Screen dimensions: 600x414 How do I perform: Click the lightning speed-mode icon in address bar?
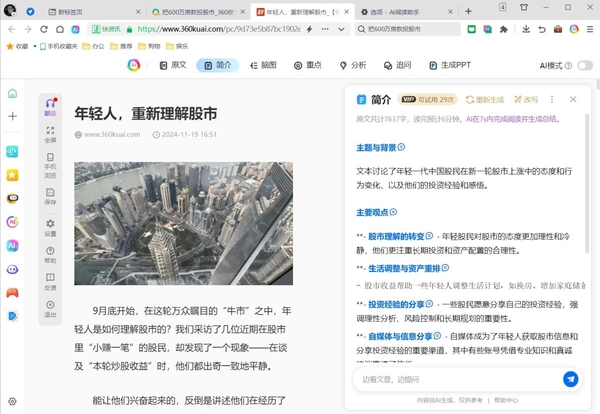click(x=309, y=29)
